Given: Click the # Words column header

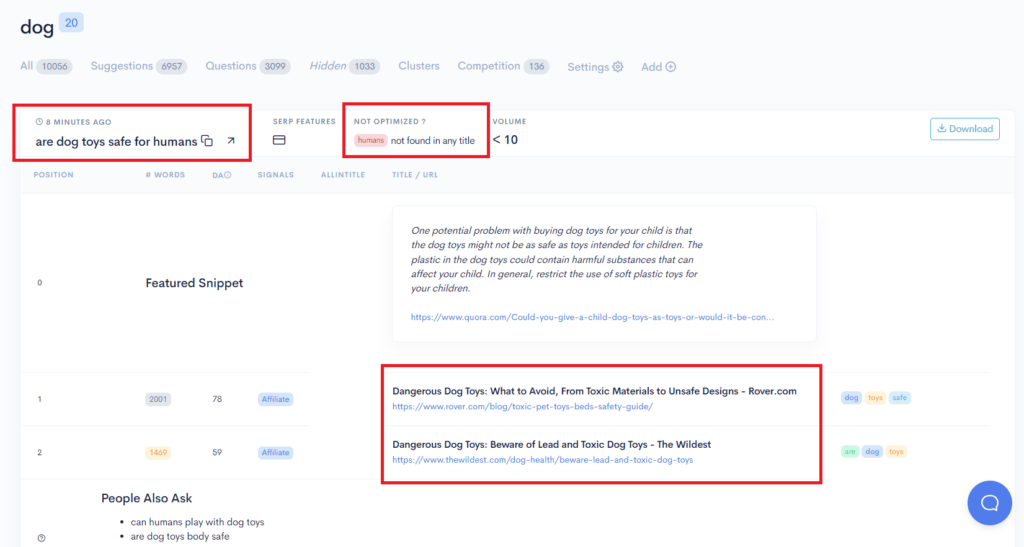Looking at the screenshot, I should click(165, 175).
